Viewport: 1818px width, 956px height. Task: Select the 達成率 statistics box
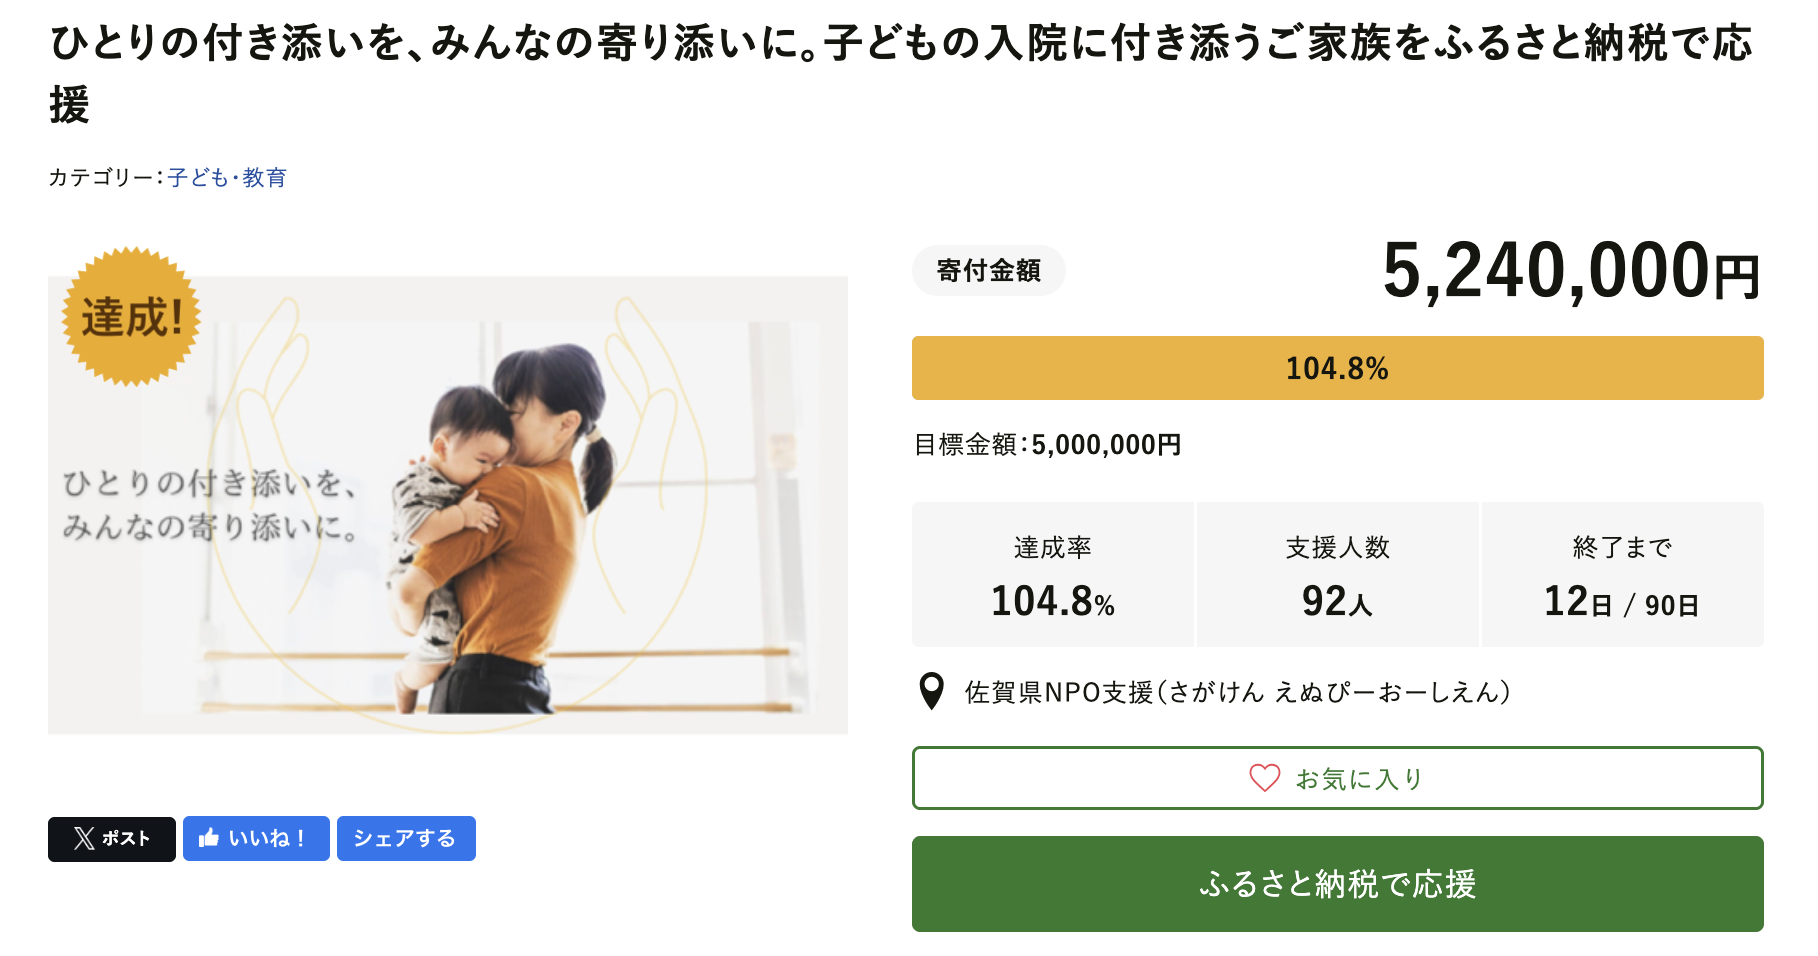pos(1052,575)
